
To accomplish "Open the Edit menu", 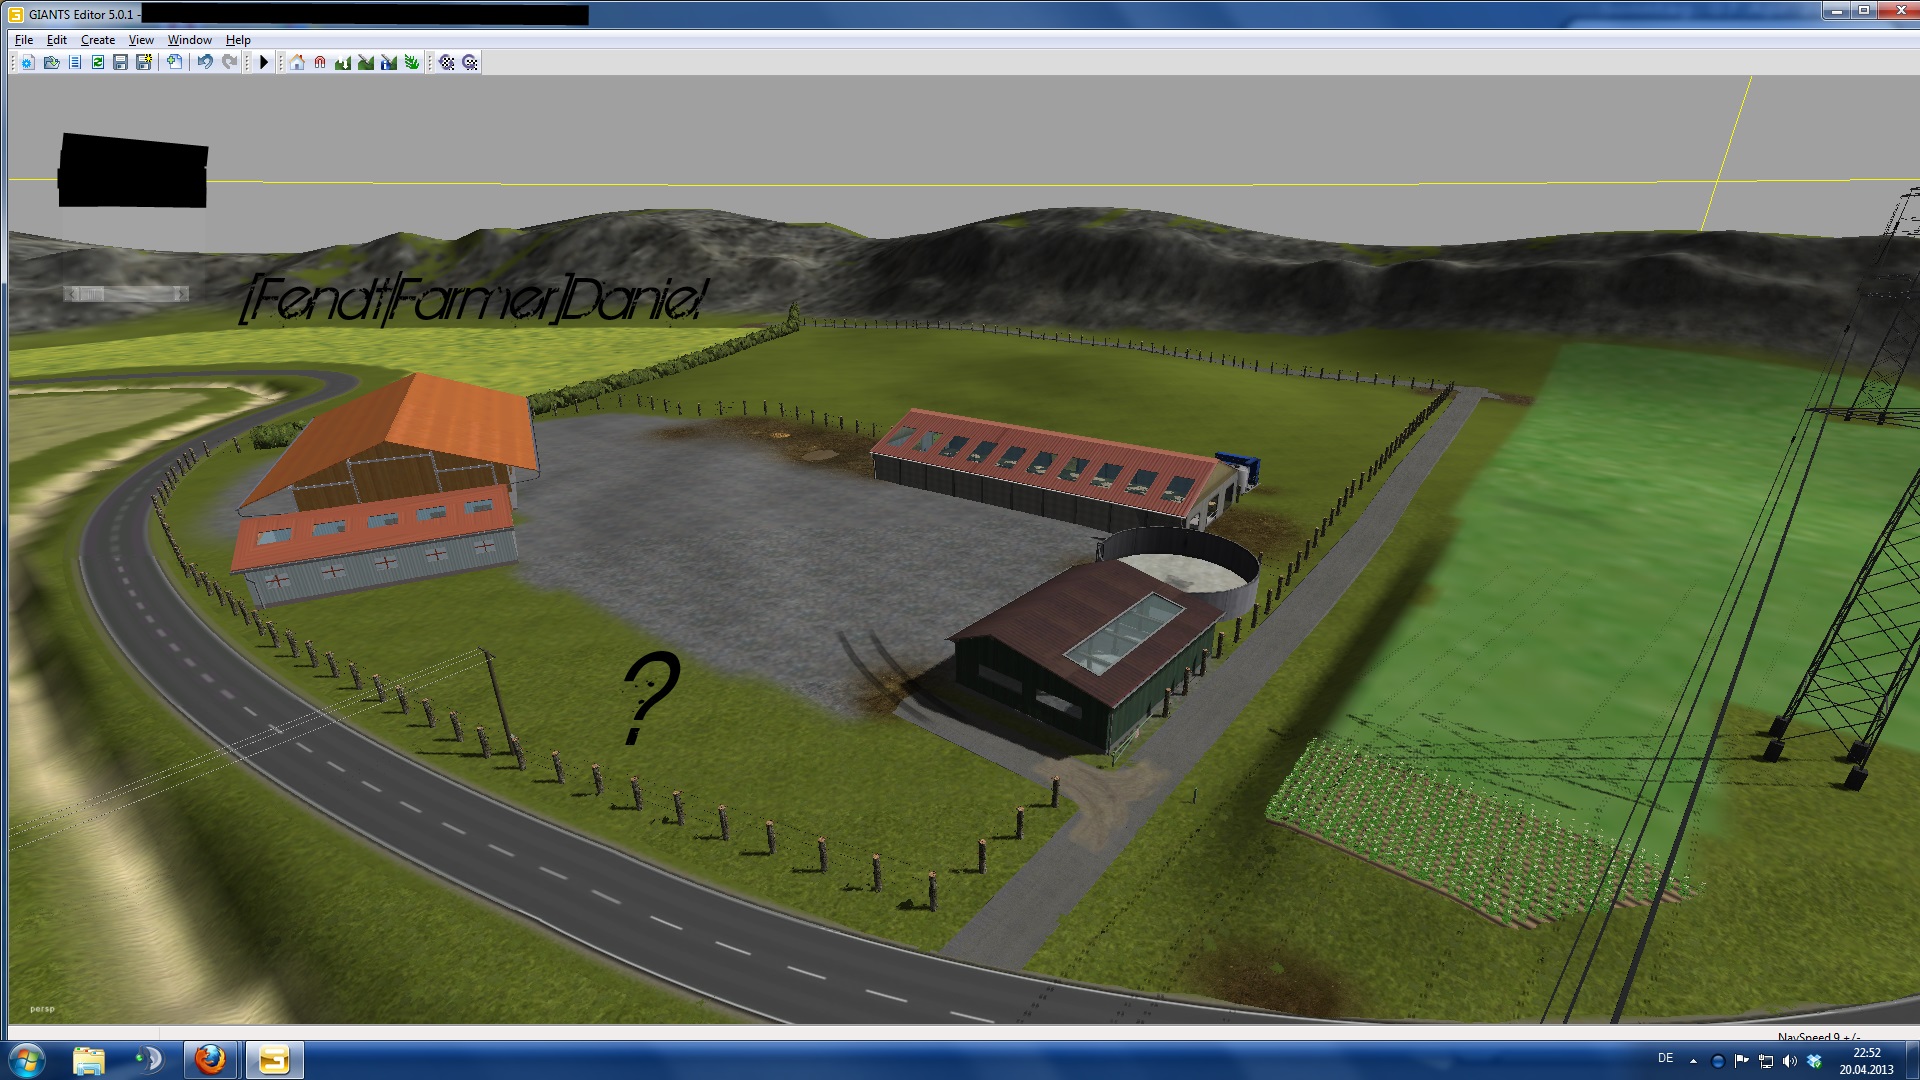I will 57,40.
